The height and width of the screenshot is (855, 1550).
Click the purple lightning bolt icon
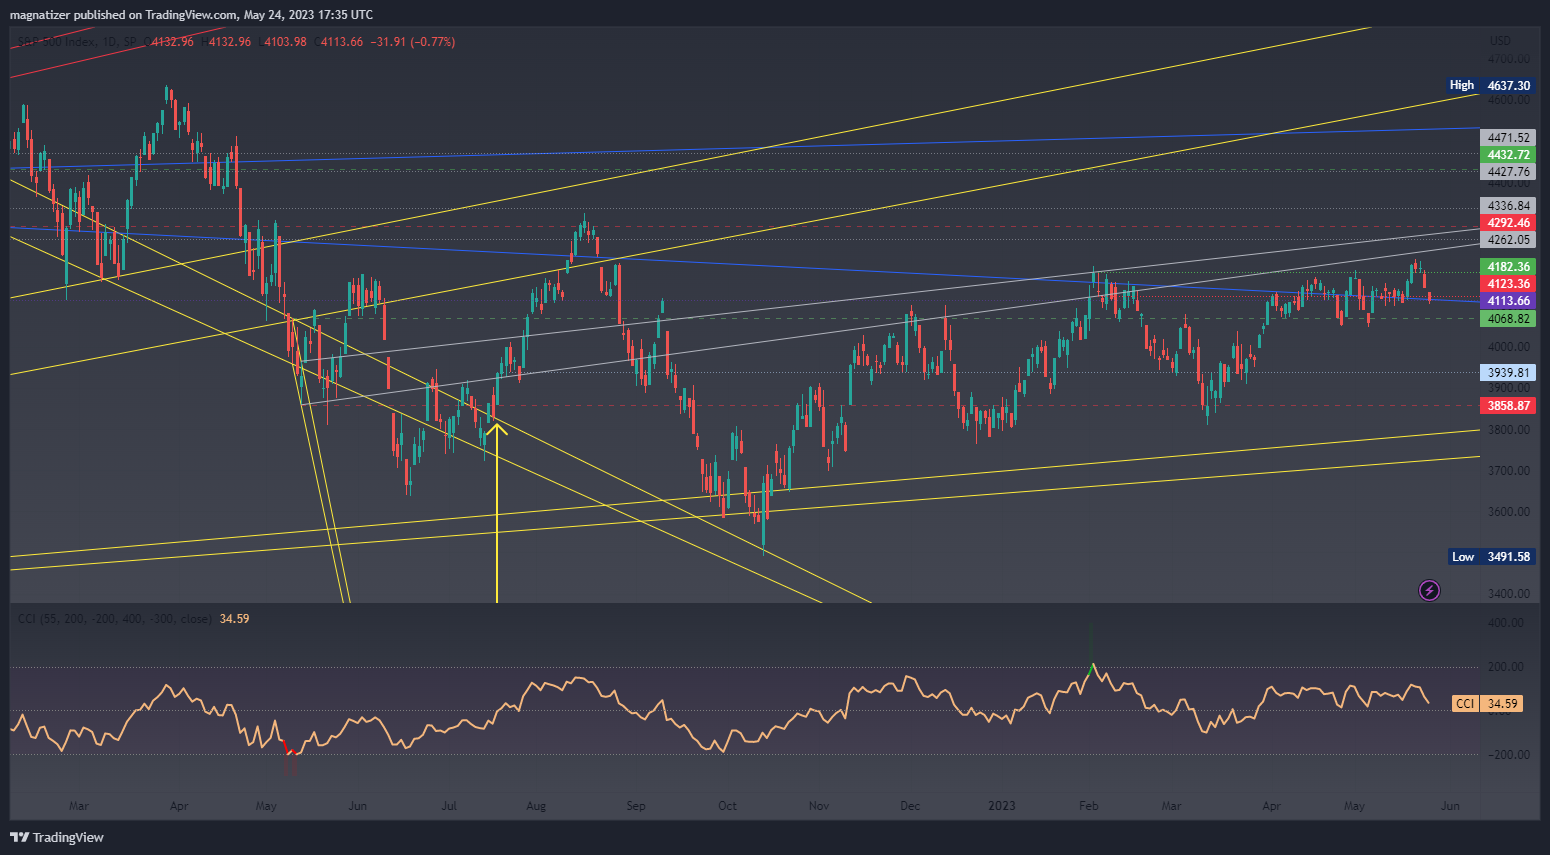point(1430,590)
